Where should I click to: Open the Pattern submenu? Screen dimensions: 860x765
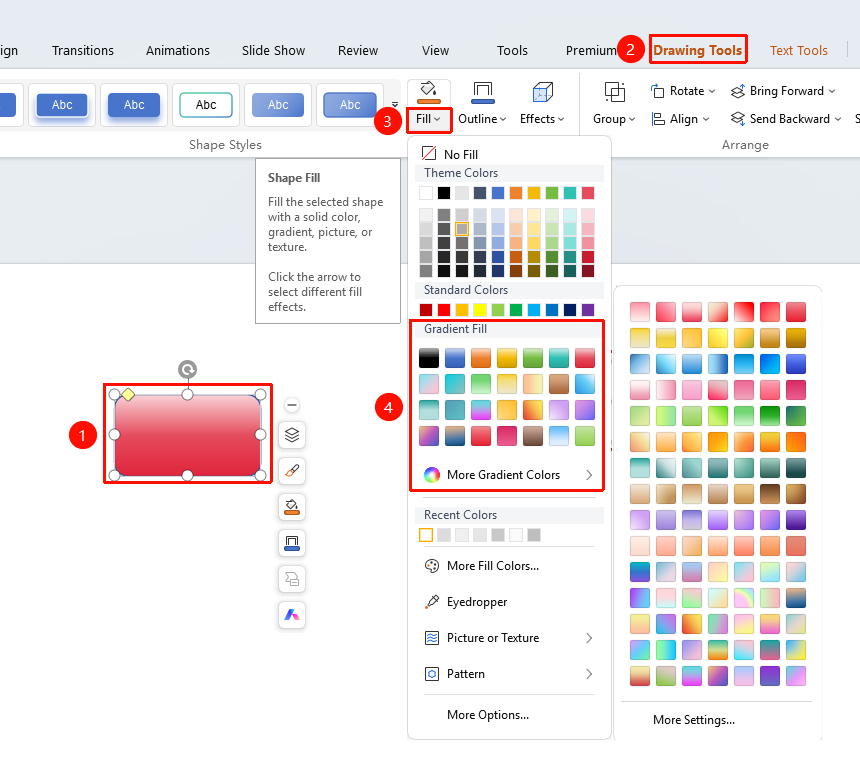(509, 674)
